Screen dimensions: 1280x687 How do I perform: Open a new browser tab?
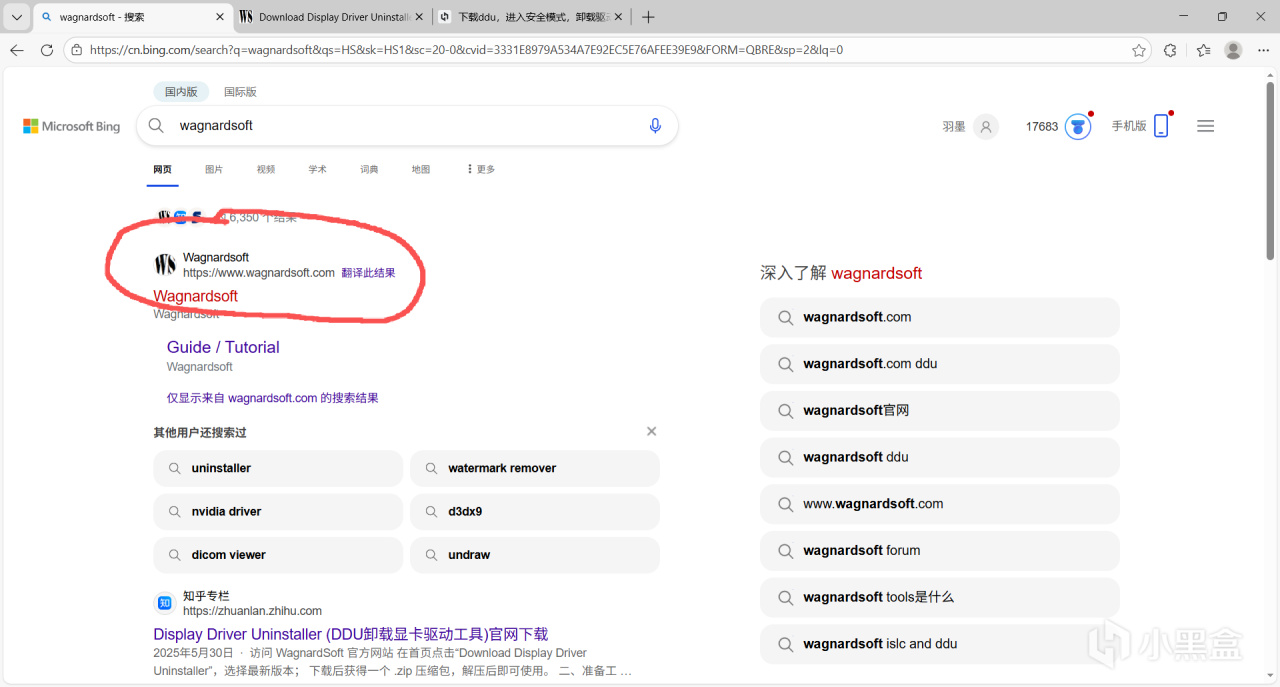coord(648,17)
